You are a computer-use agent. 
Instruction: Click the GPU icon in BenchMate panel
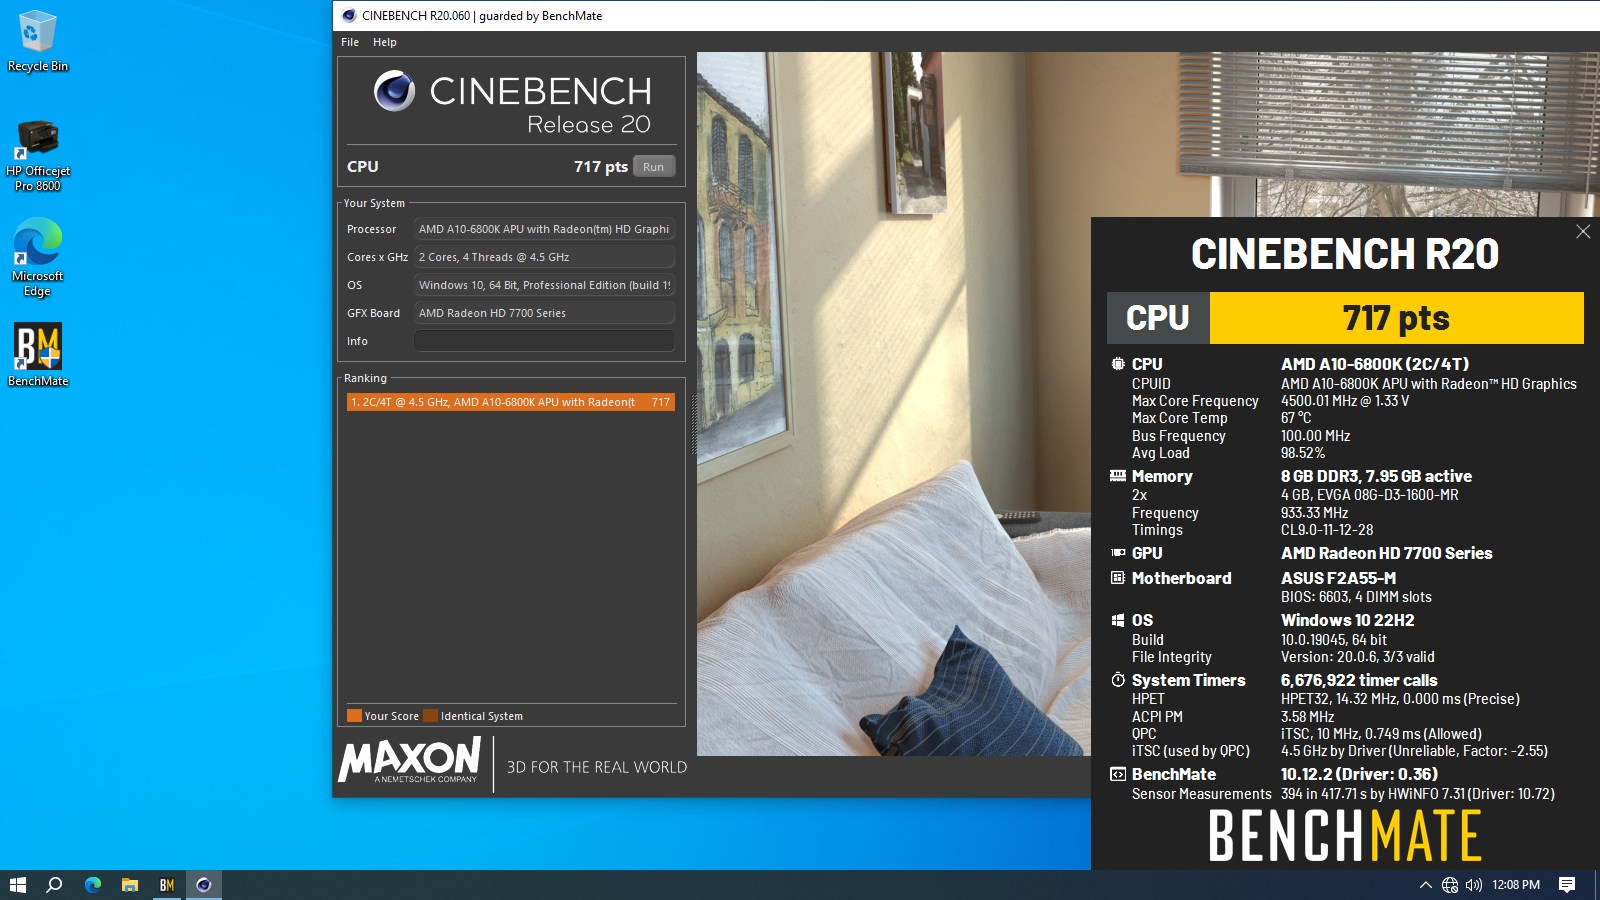(x=1118, y=553)
